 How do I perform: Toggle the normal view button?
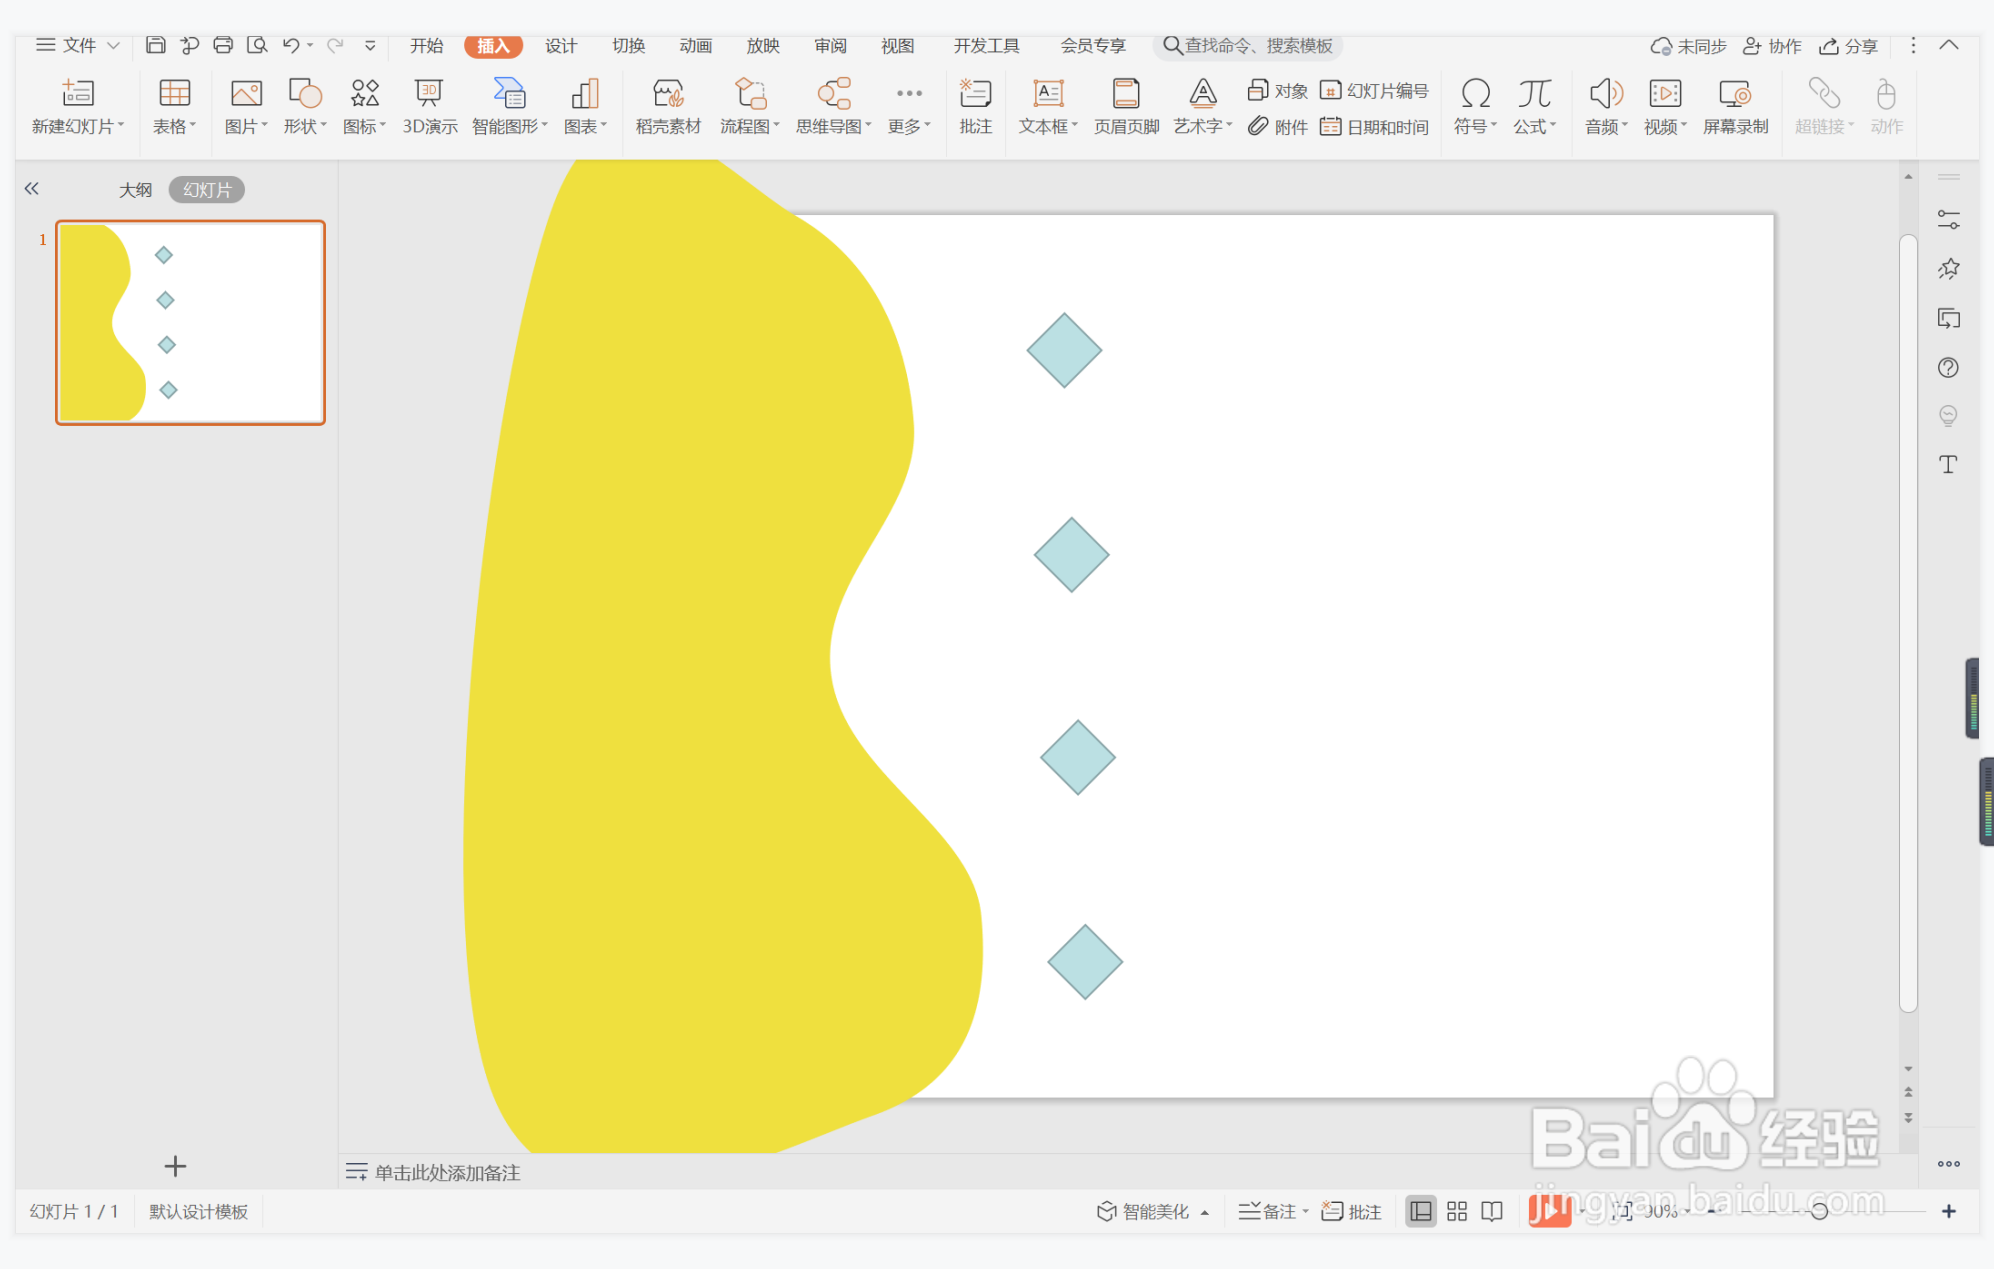click(x=1420, y=1211)
